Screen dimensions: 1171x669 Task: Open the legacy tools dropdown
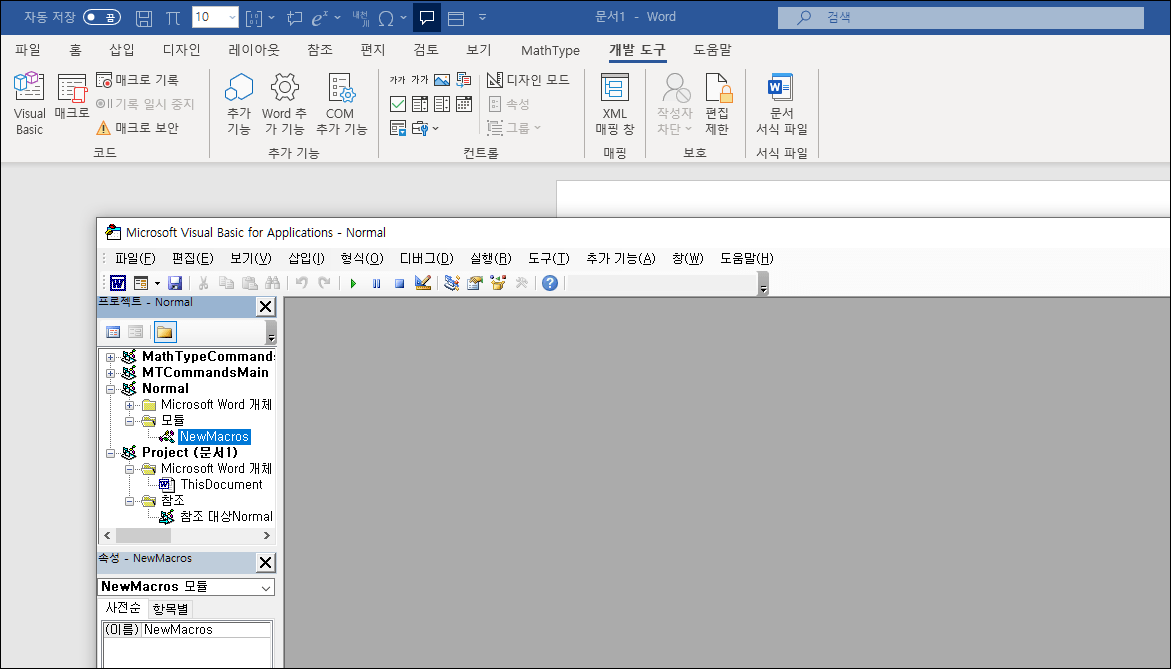pyautogui.click(x=425, y=128)
